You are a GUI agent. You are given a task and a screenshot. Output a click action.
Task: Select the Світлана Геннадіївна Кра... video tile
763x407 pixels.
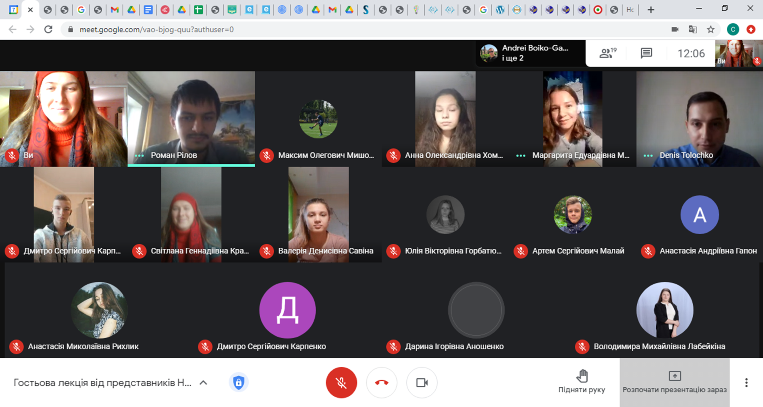(x=191, y=215)
